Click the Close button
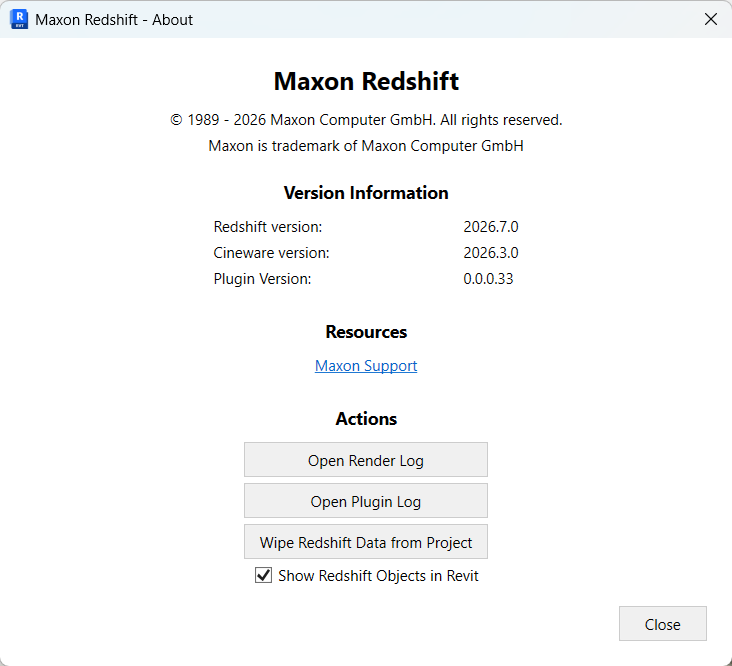732x666 pixels. click(662, 624)
